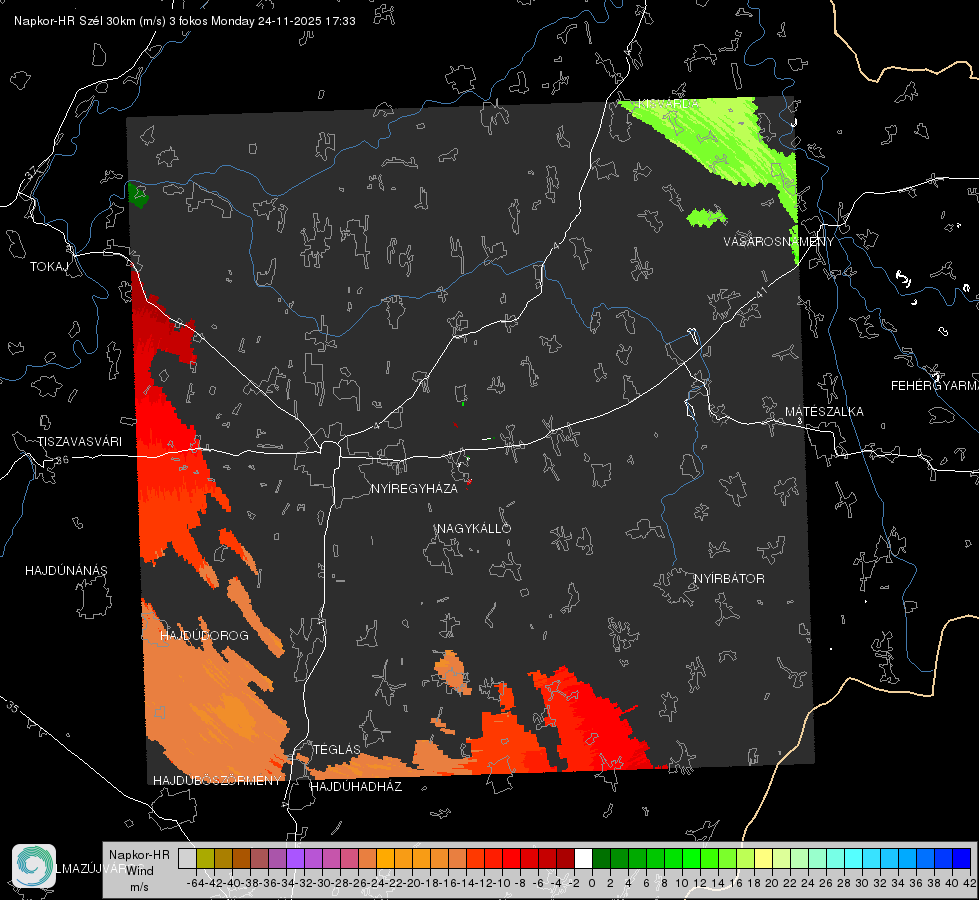Click the dark green patch at the radar's west edge
979x900 pixels.
137,195
